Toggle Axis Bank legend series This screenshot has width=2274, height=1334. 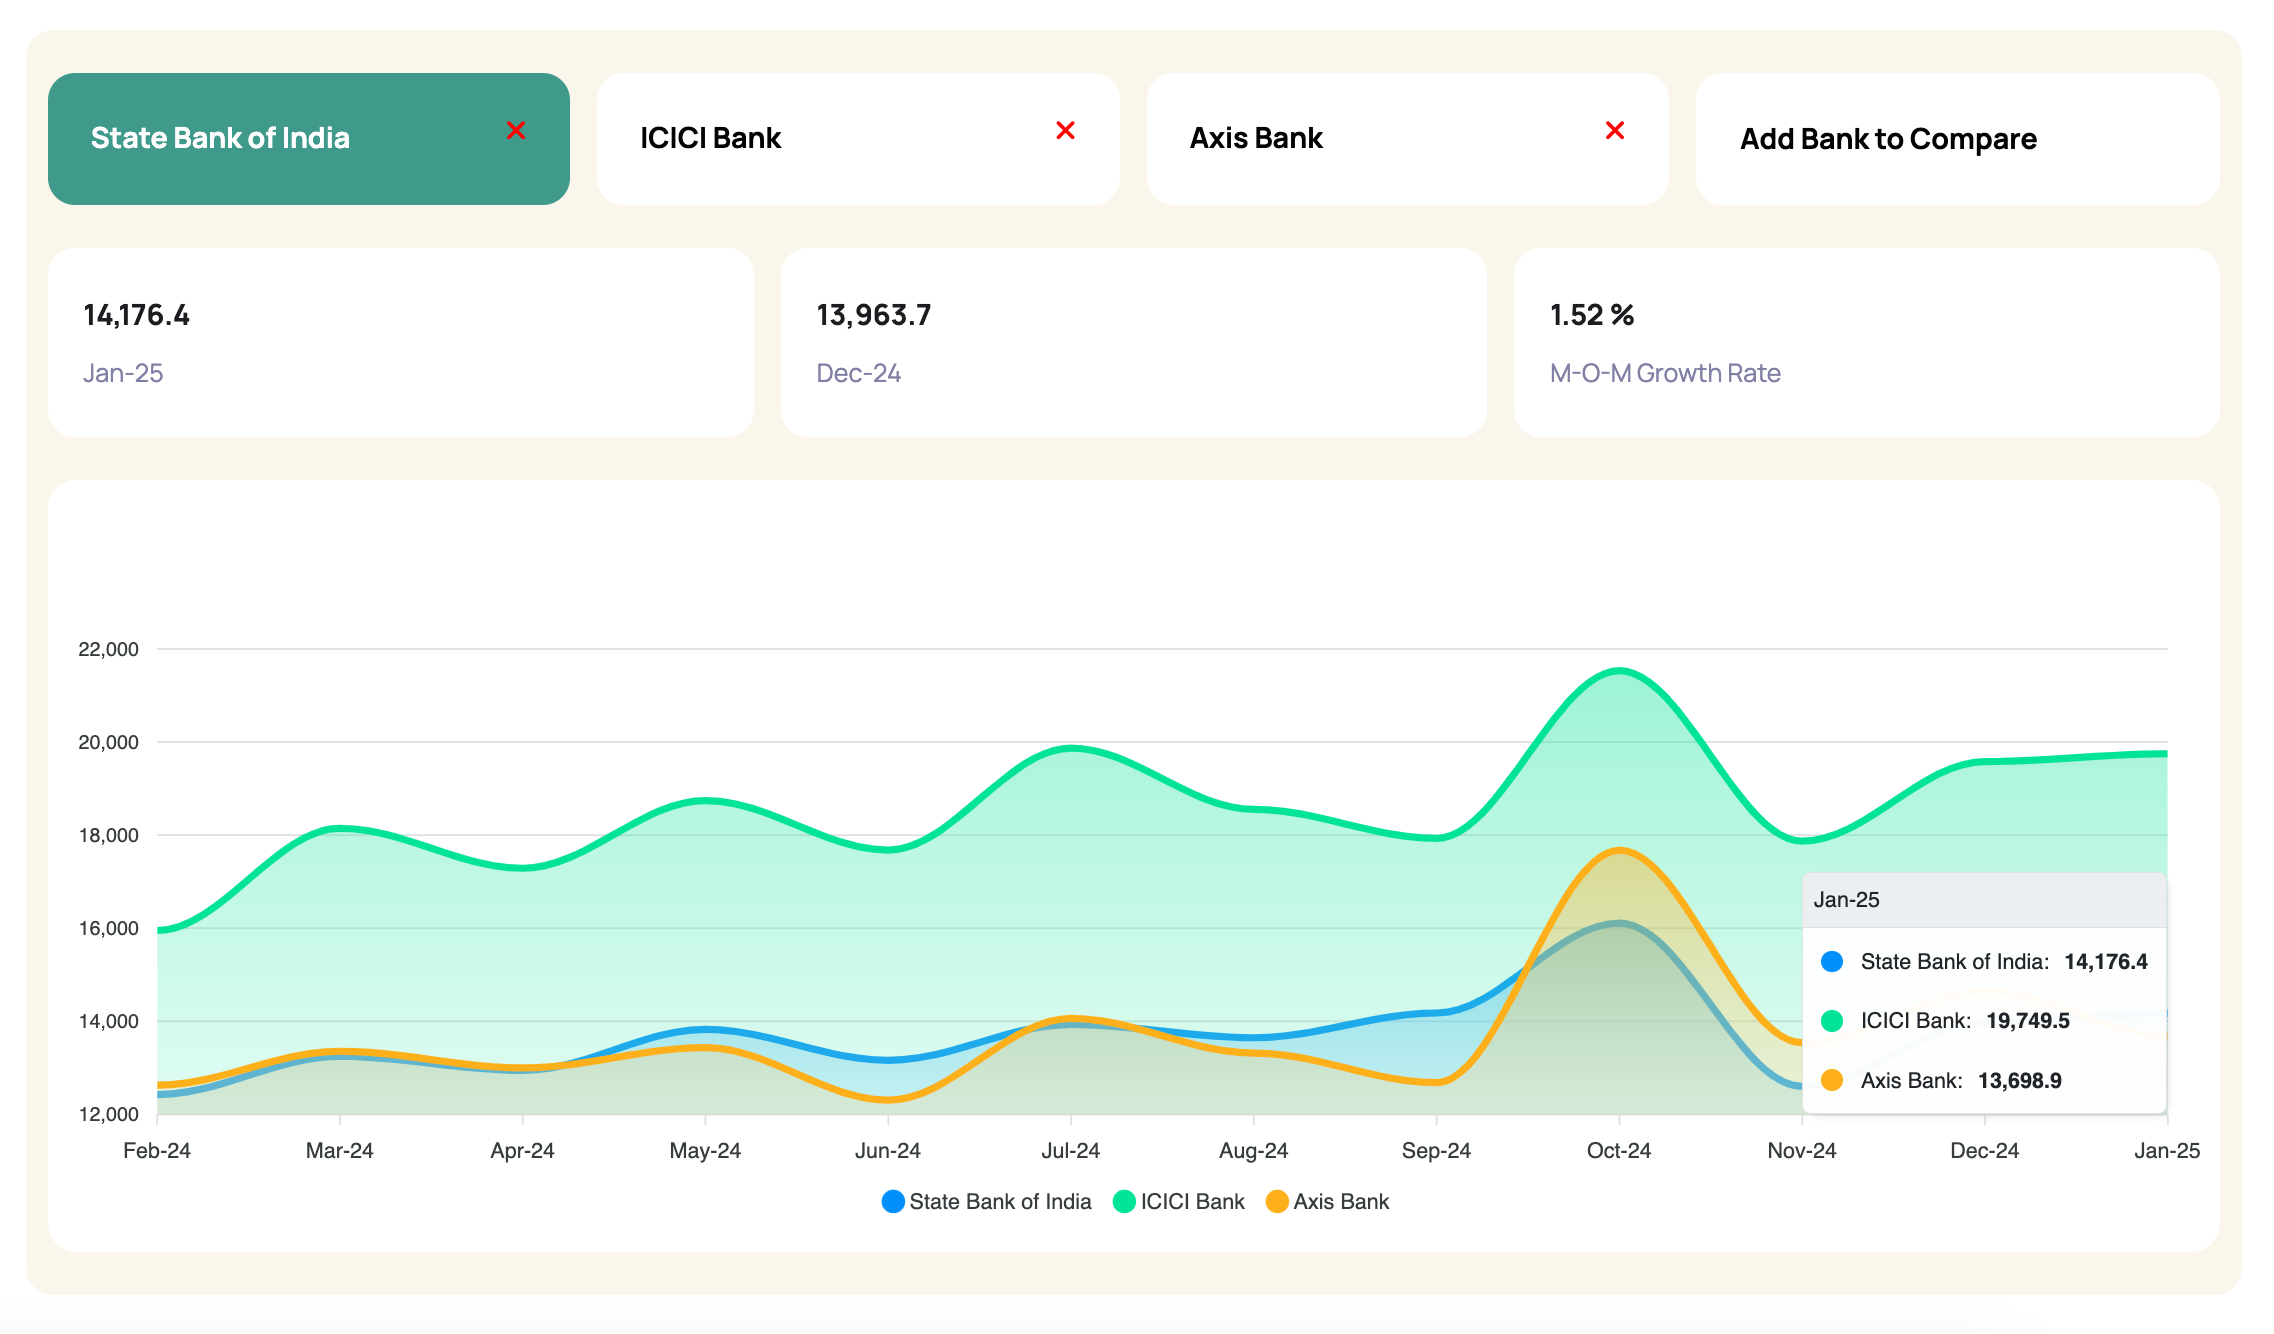(x=1341, y=1201)
